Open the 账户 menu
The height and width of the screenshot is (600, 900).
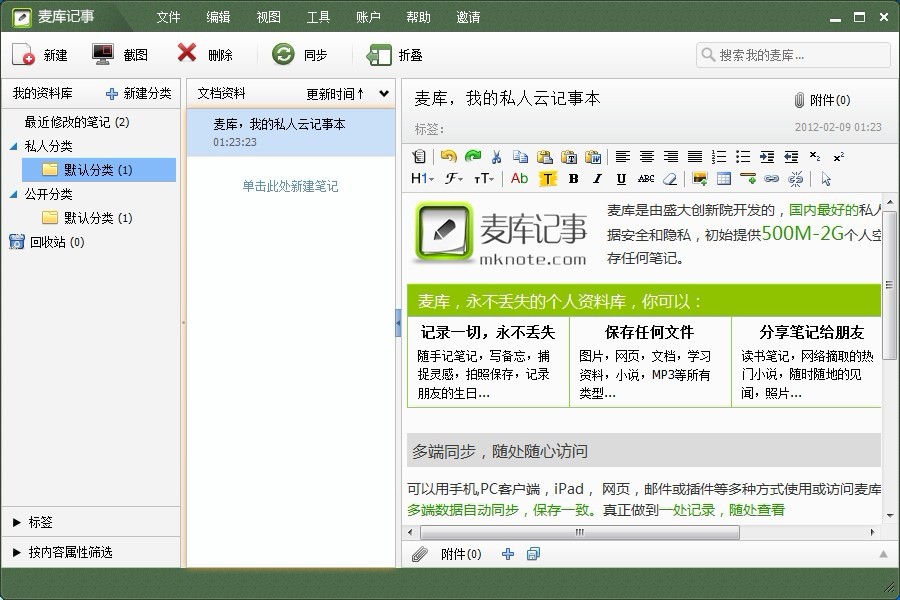(368, 17)
